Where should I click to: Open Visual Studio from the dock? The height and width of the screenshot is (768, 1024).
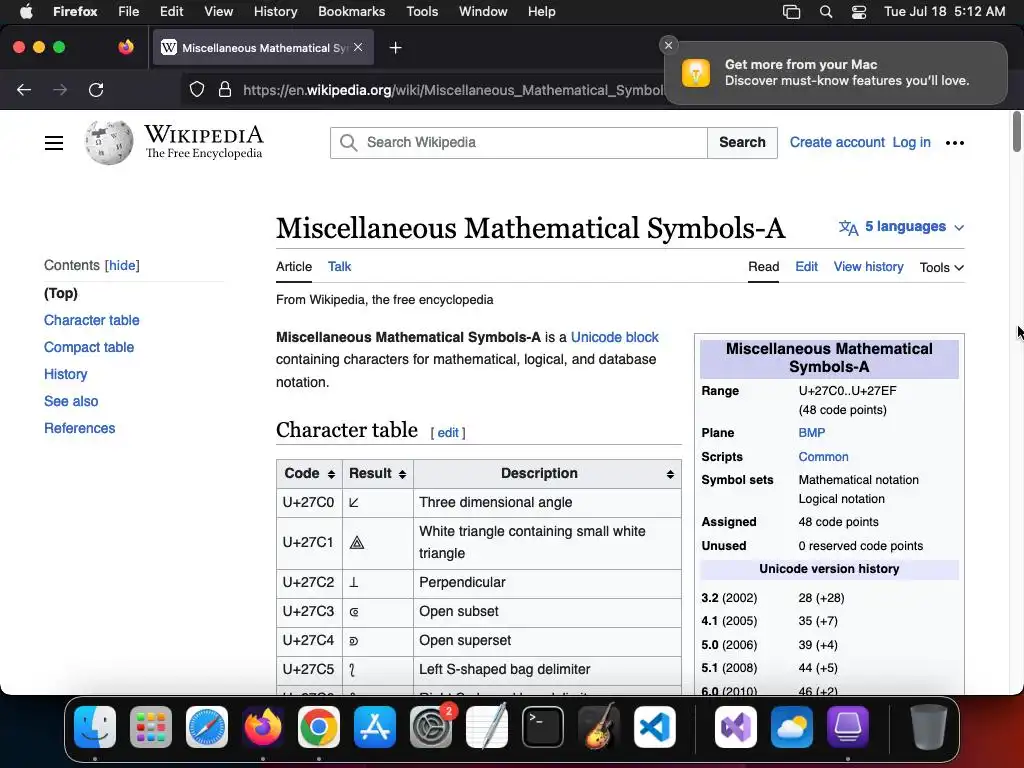point(736,727)
